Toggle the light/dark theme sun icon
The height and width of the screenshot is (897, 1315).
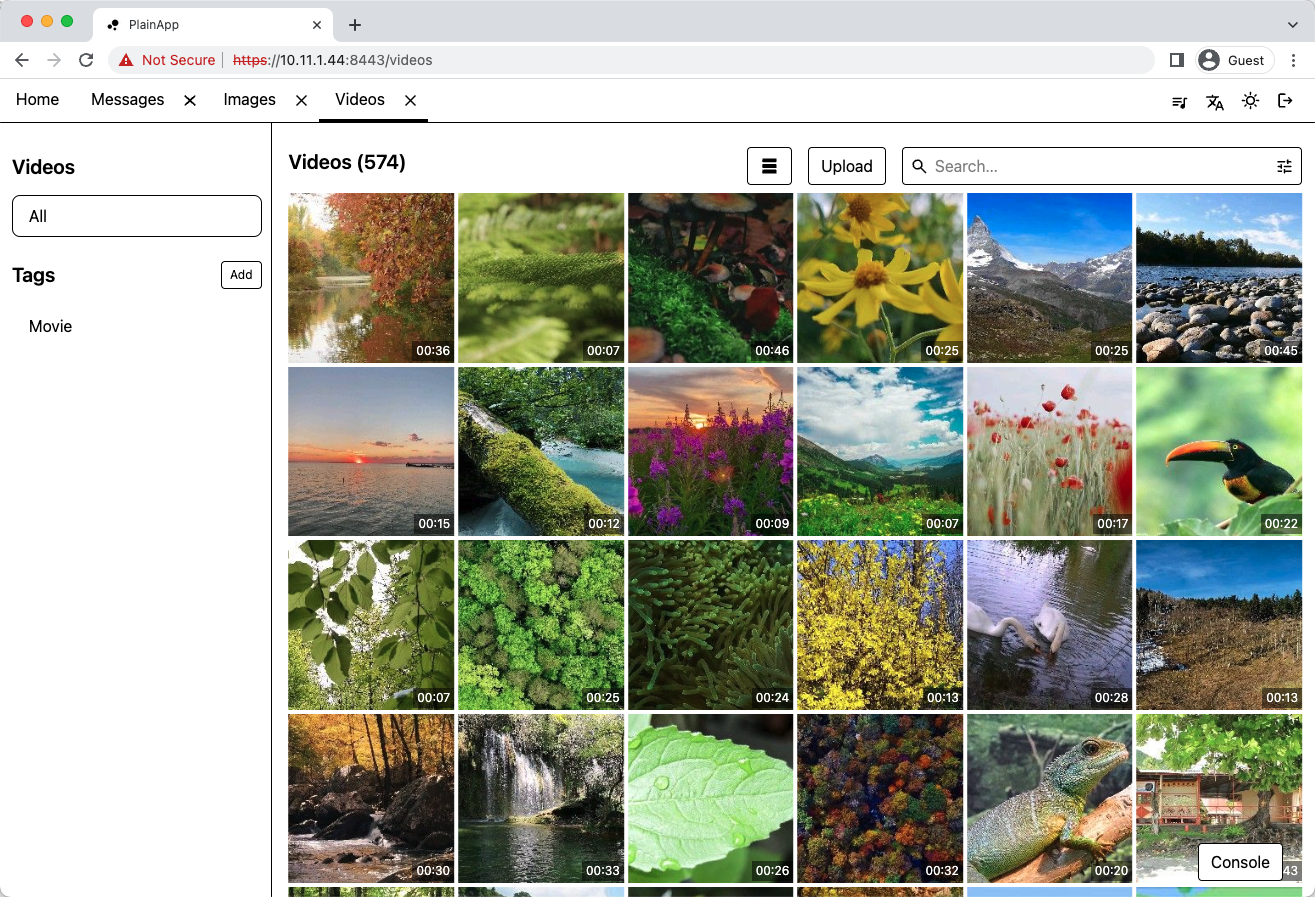coord(1250,101)
